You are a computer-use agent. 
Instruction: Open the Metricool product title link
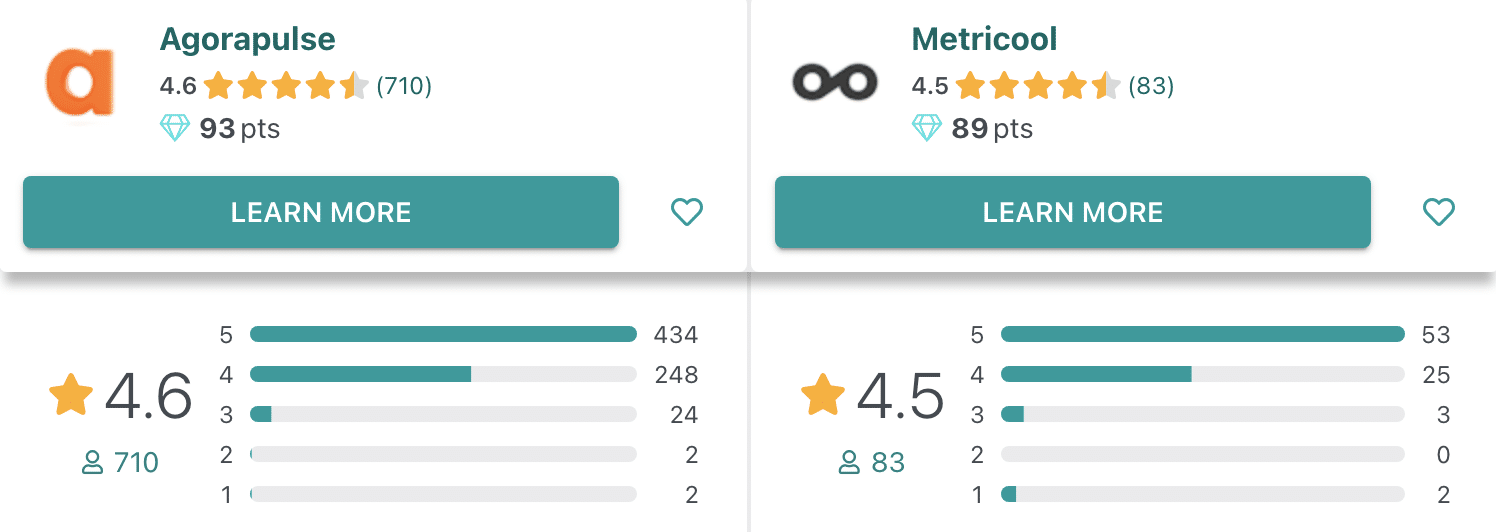984,40
